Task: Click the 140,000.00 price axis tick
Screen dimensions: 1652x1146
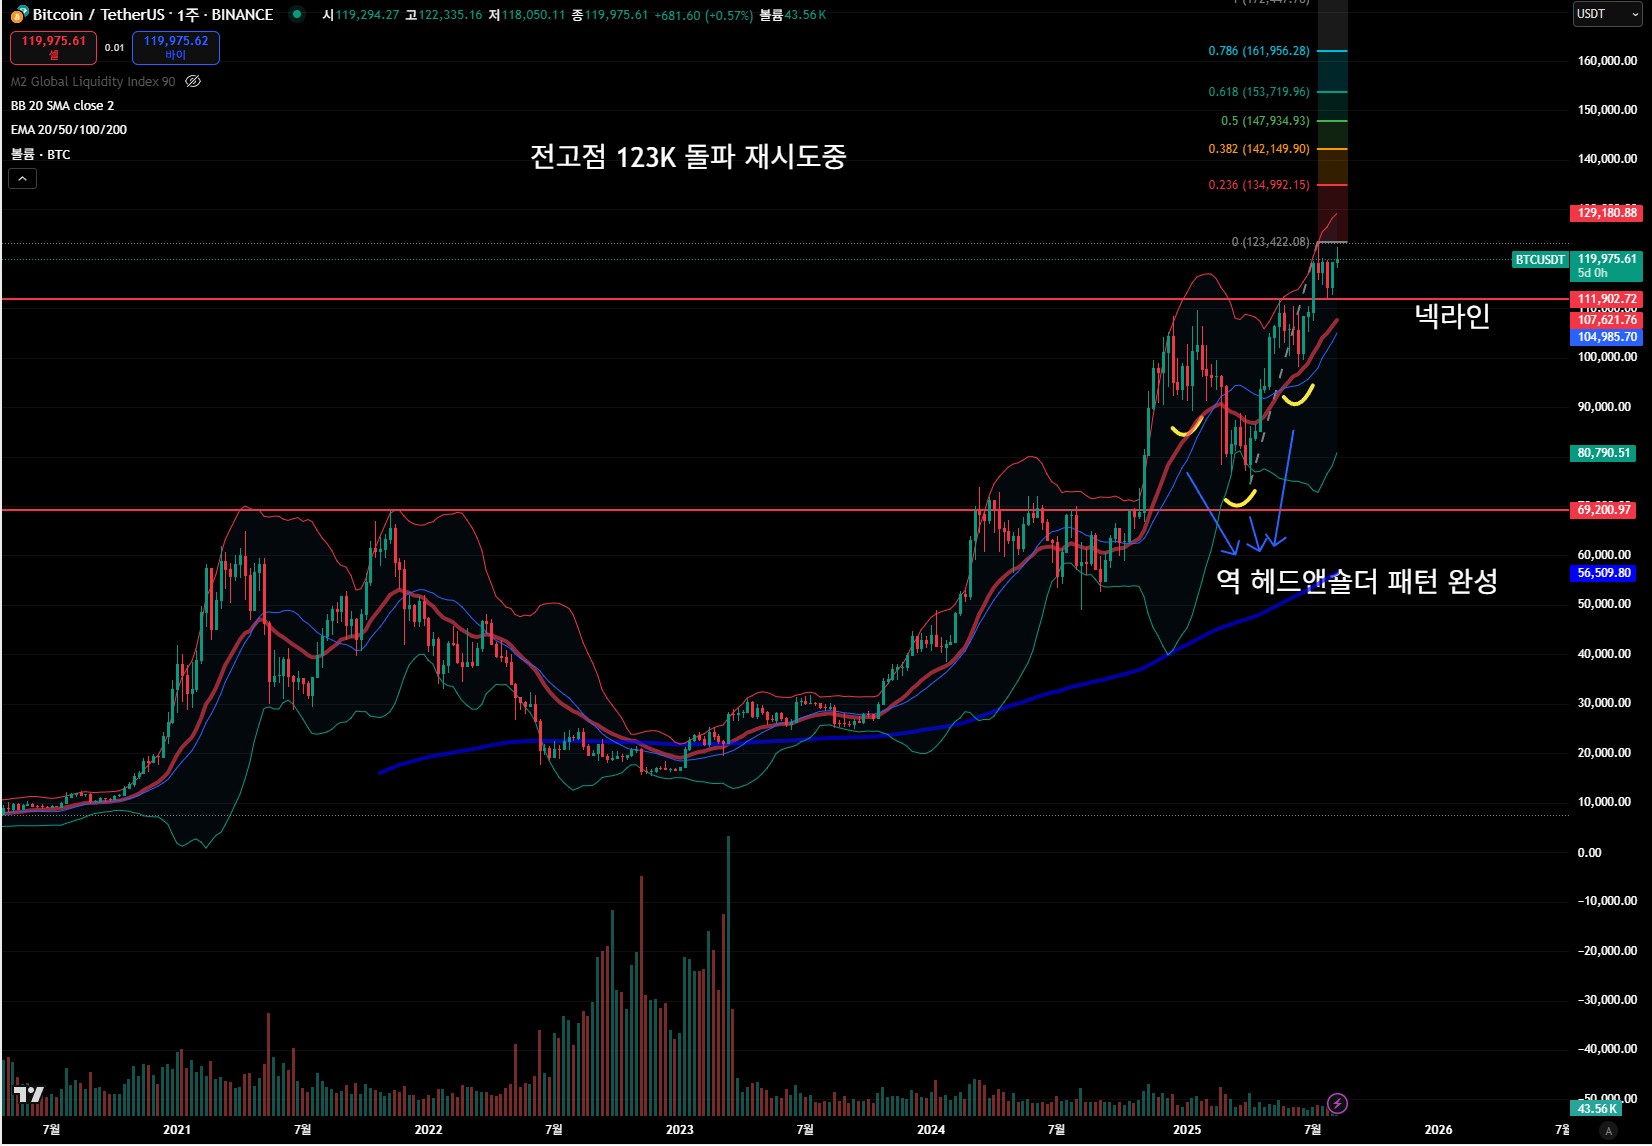Action: pyautogui.click(x=1607, y=159)
